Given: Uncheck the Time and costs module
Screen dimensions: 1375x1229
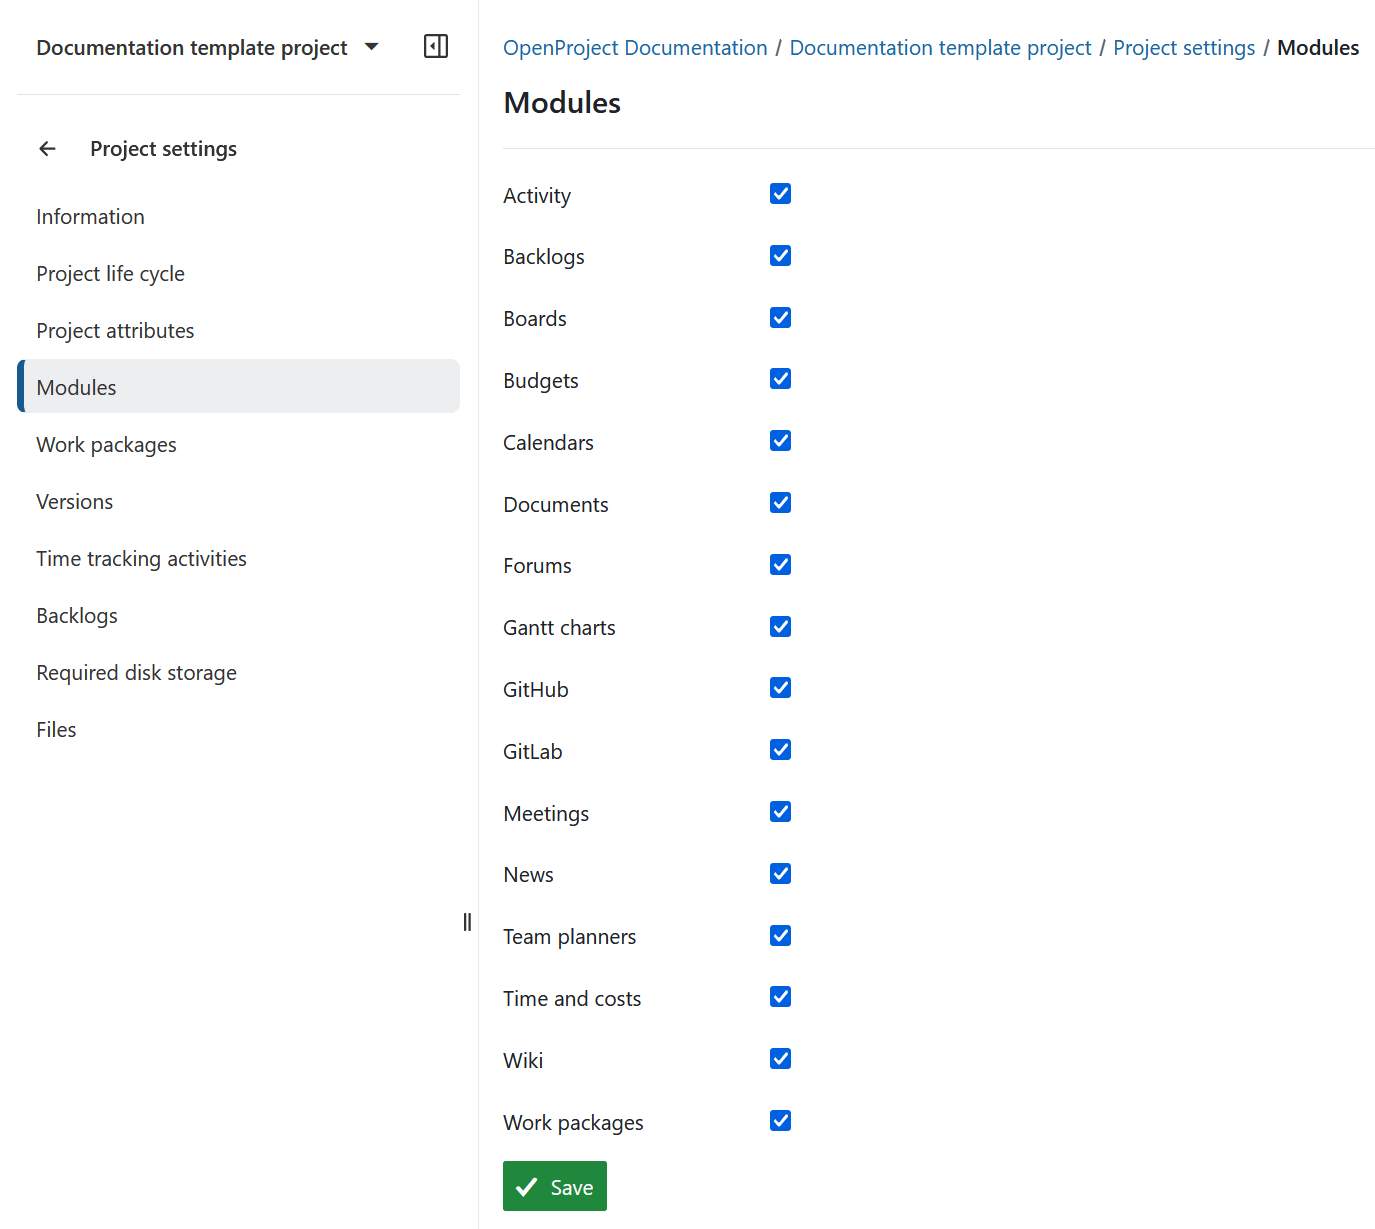Looking at the screenshot, I should pos(780,996).
